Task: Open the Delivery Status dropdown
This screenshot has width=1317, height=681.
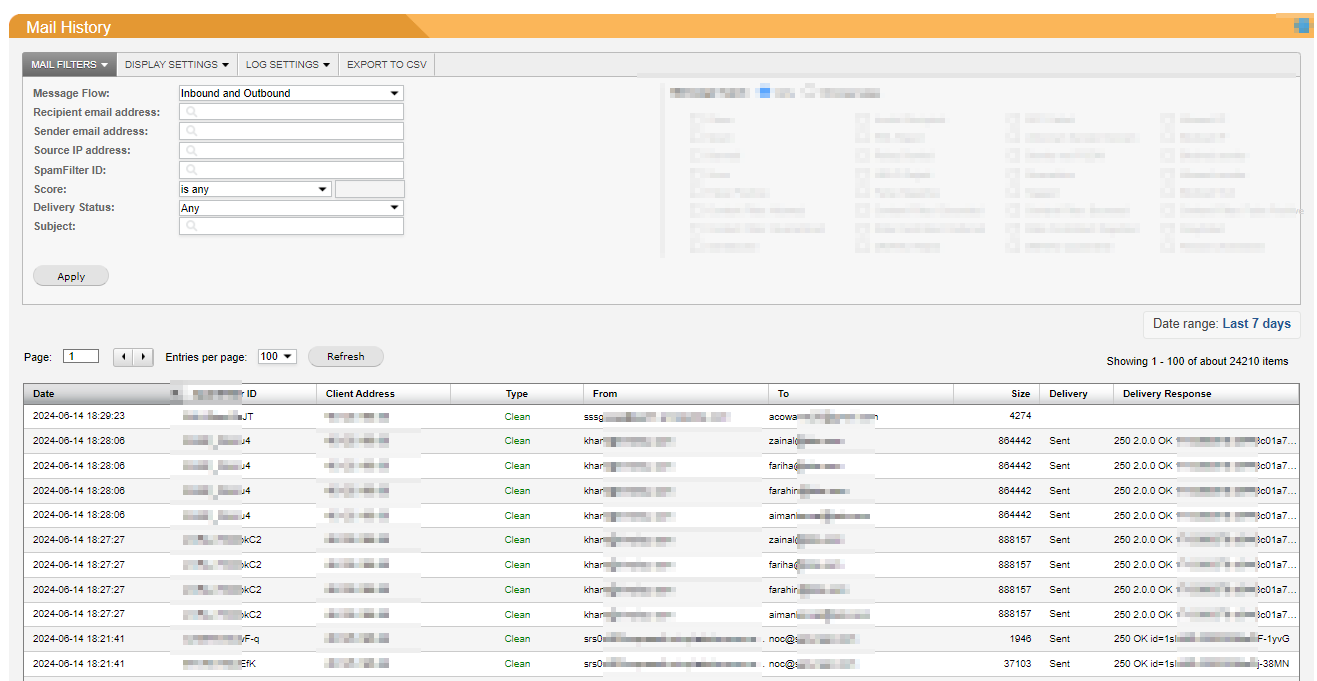Action: 290,208
